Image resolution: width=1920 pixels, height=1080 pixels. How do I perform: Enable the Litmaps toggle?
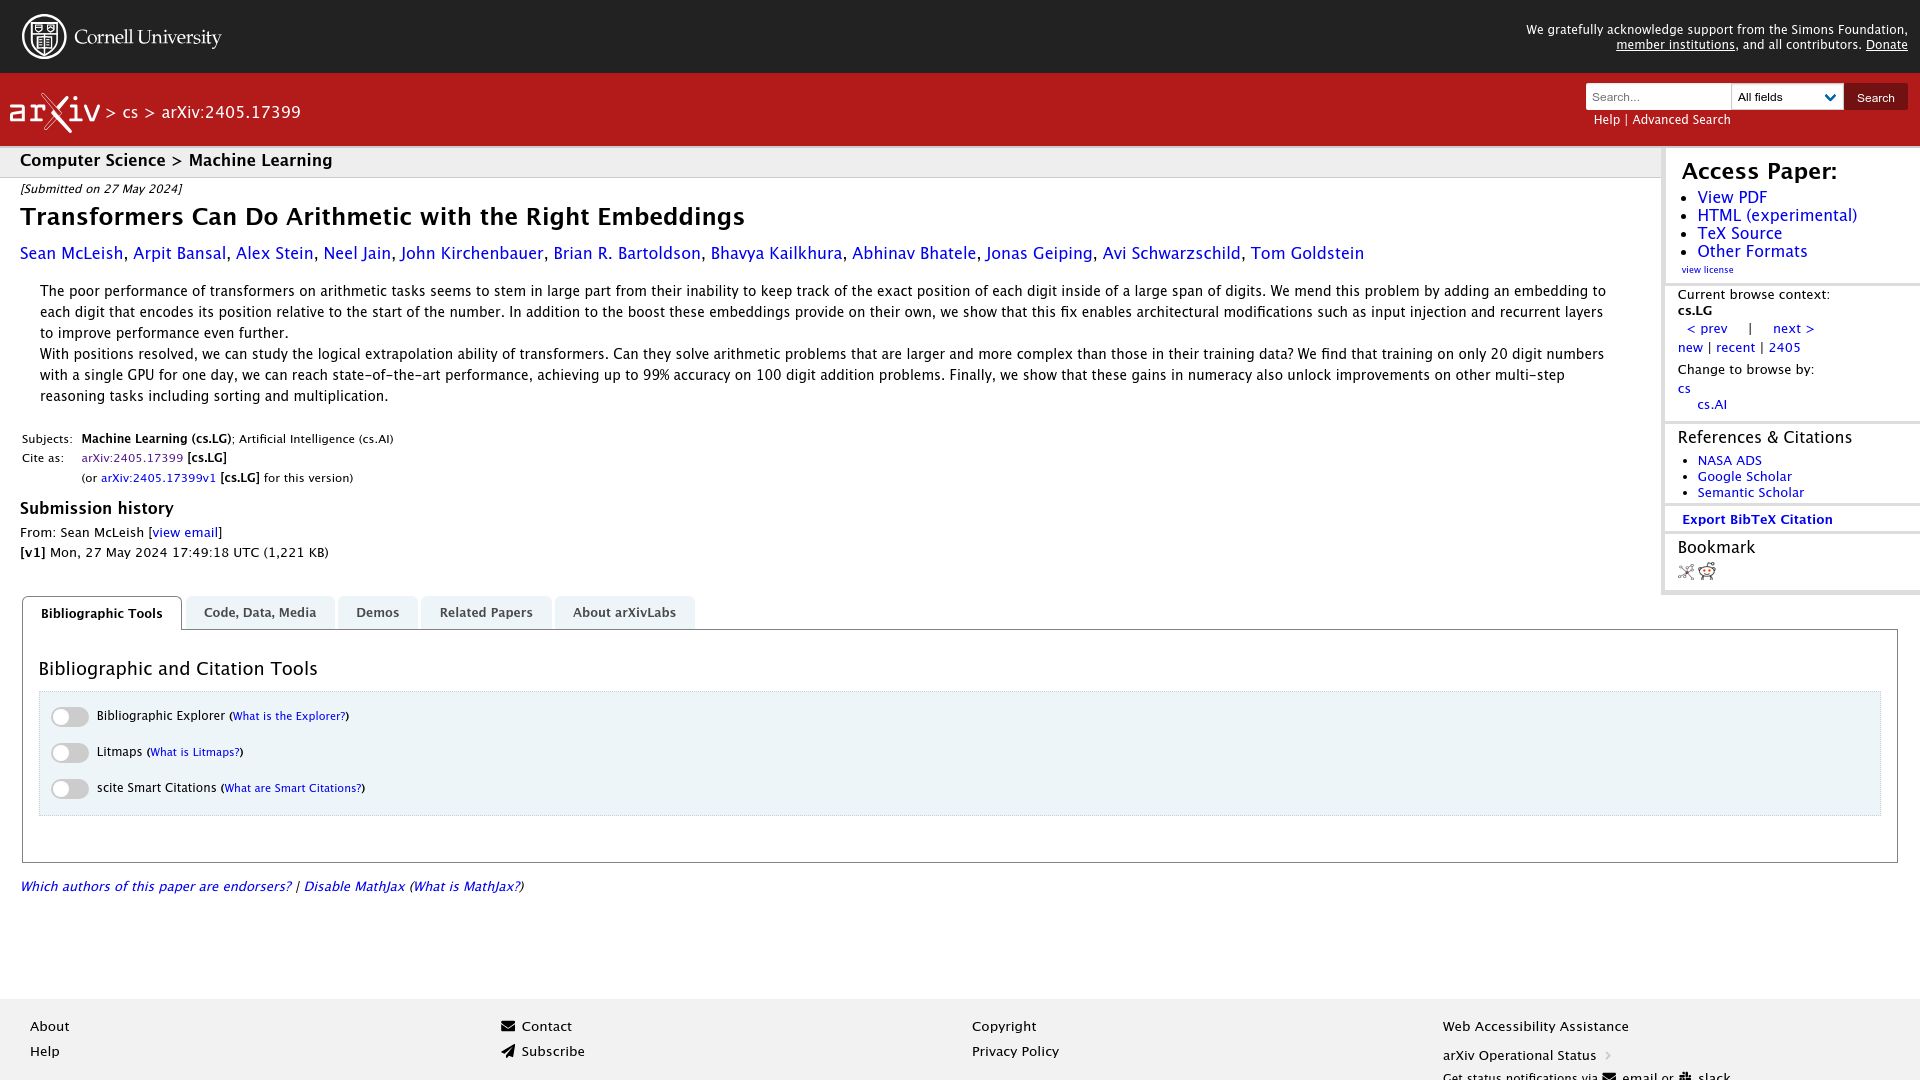[70, 753]
